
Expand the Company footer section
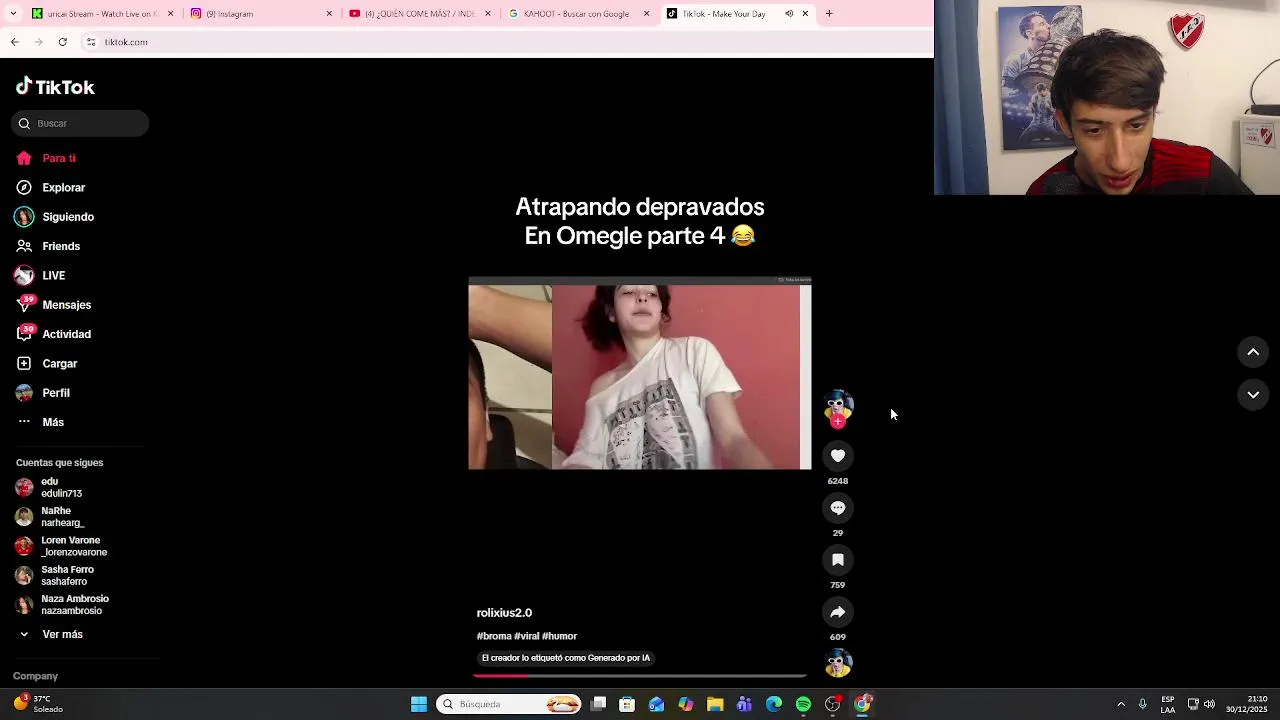click(35, 676)
